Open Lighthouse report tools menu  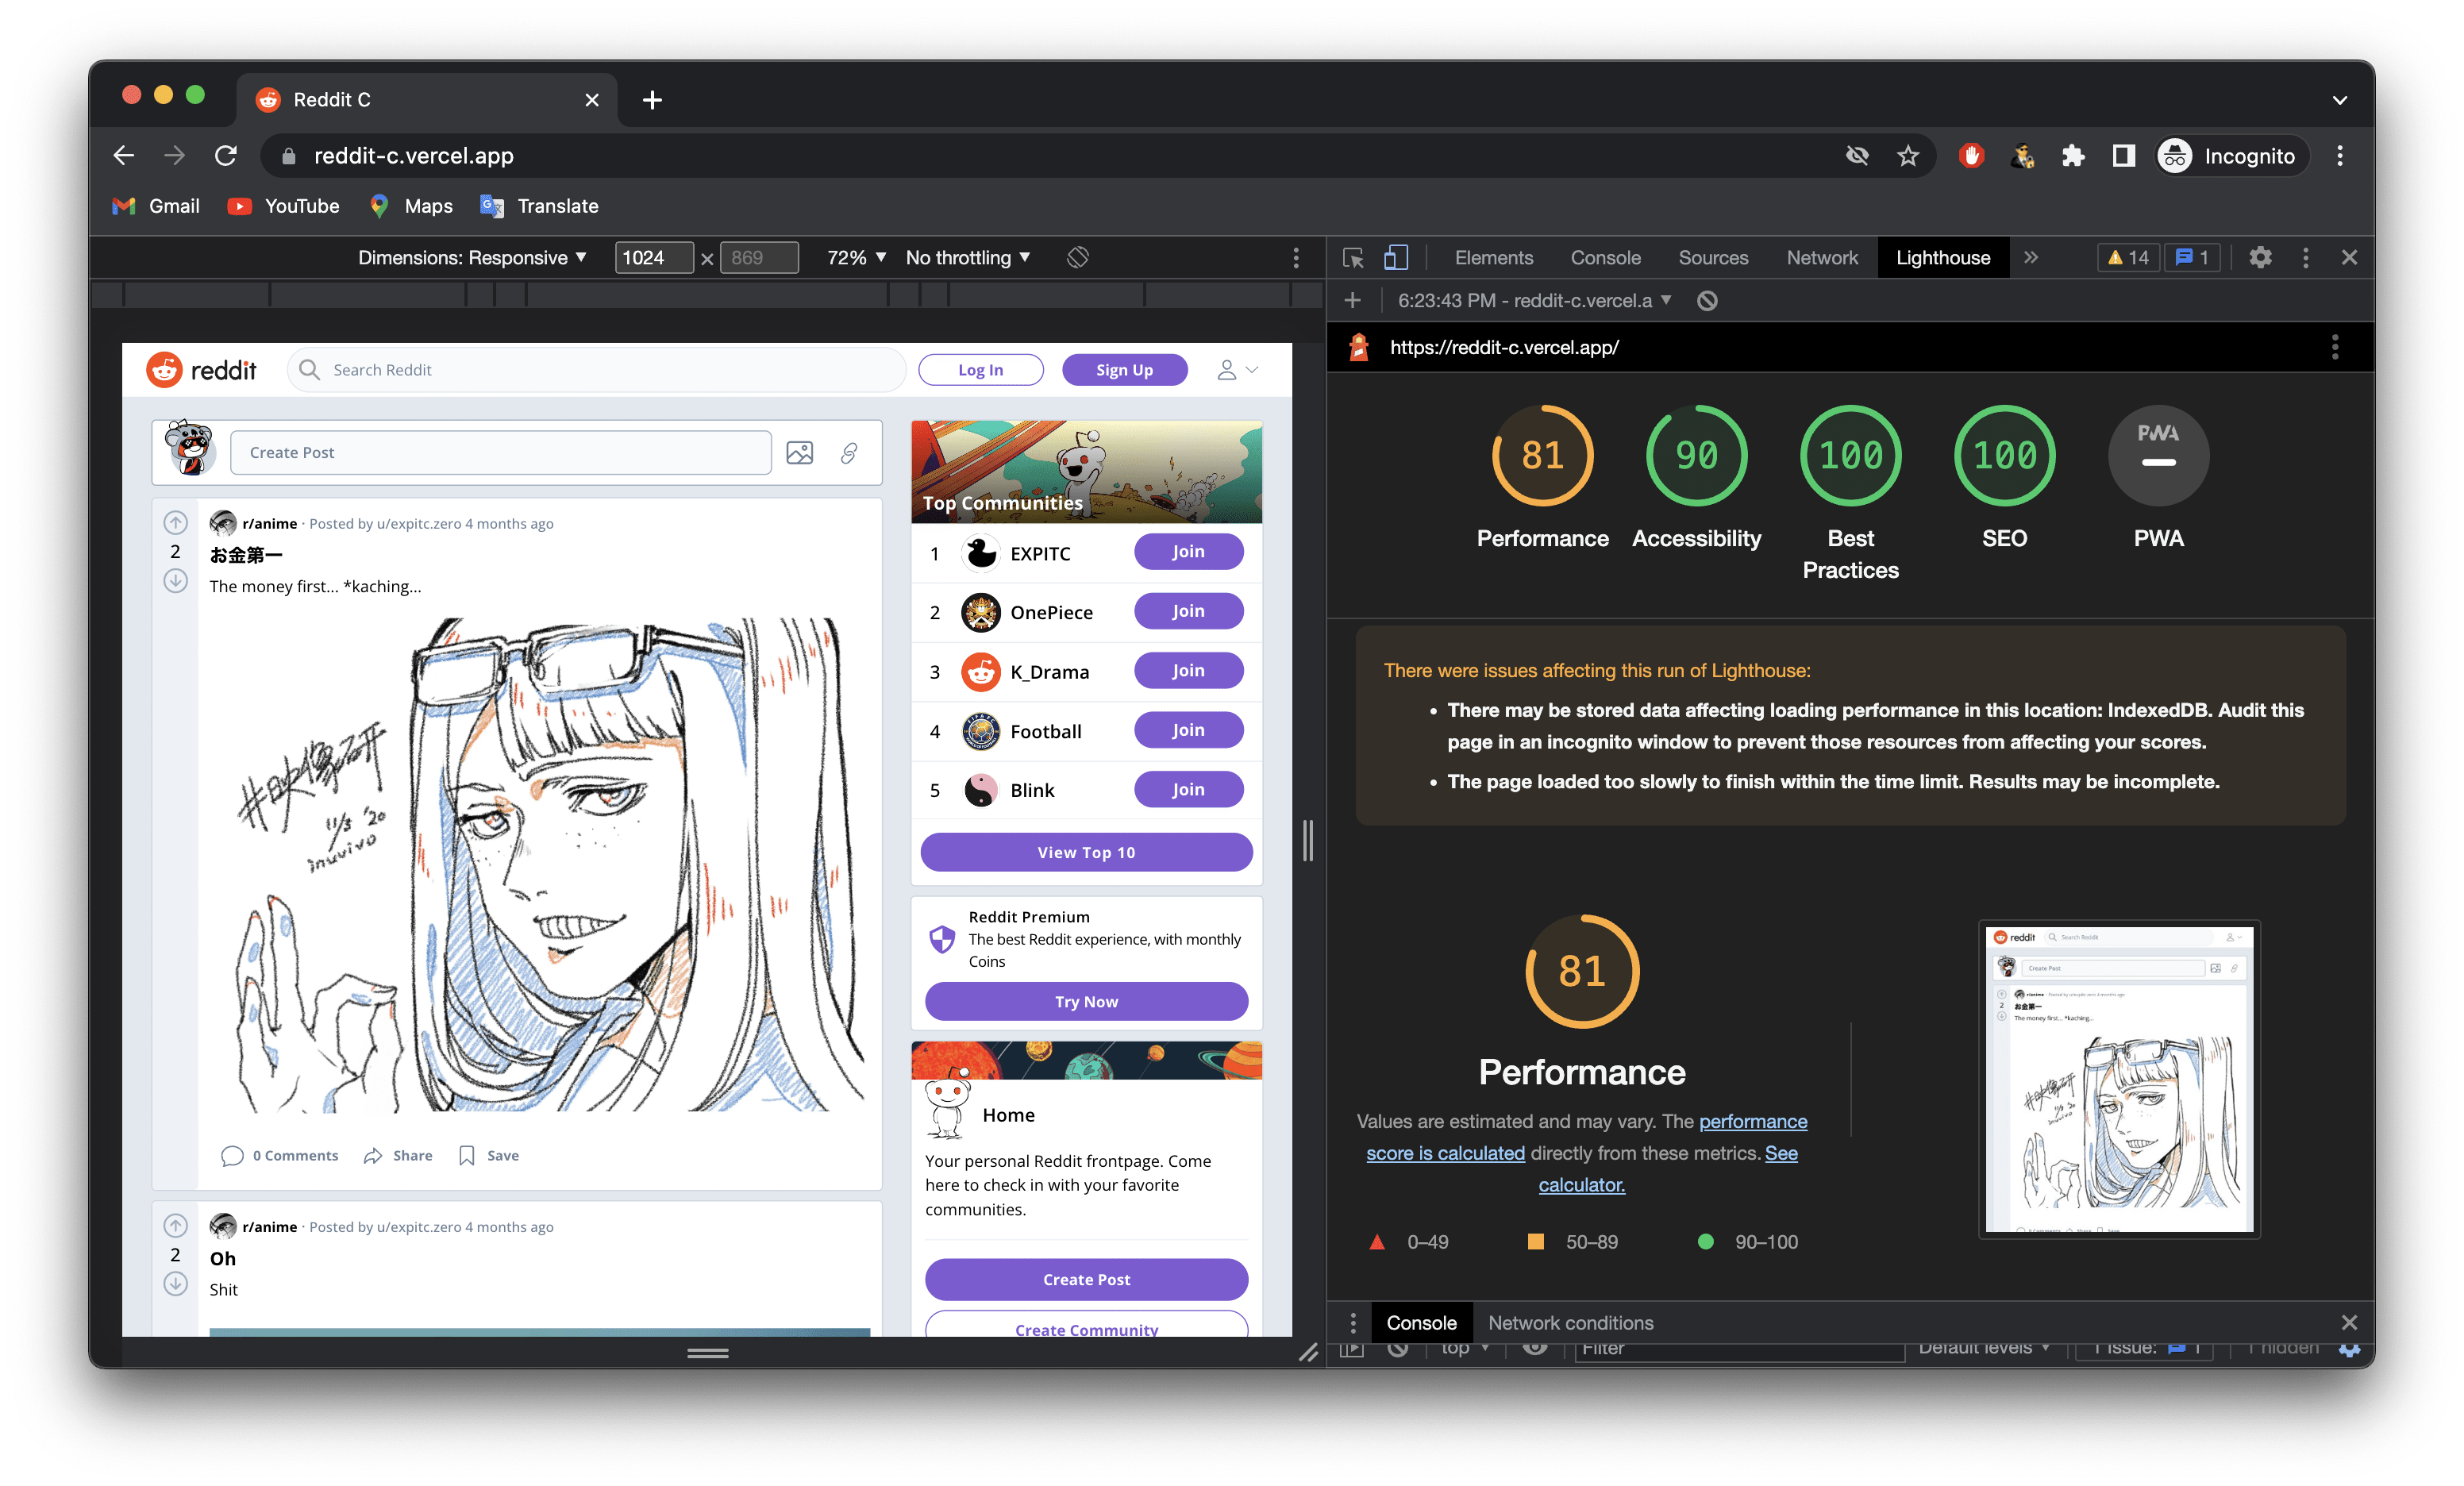[x=2335, y=348]
